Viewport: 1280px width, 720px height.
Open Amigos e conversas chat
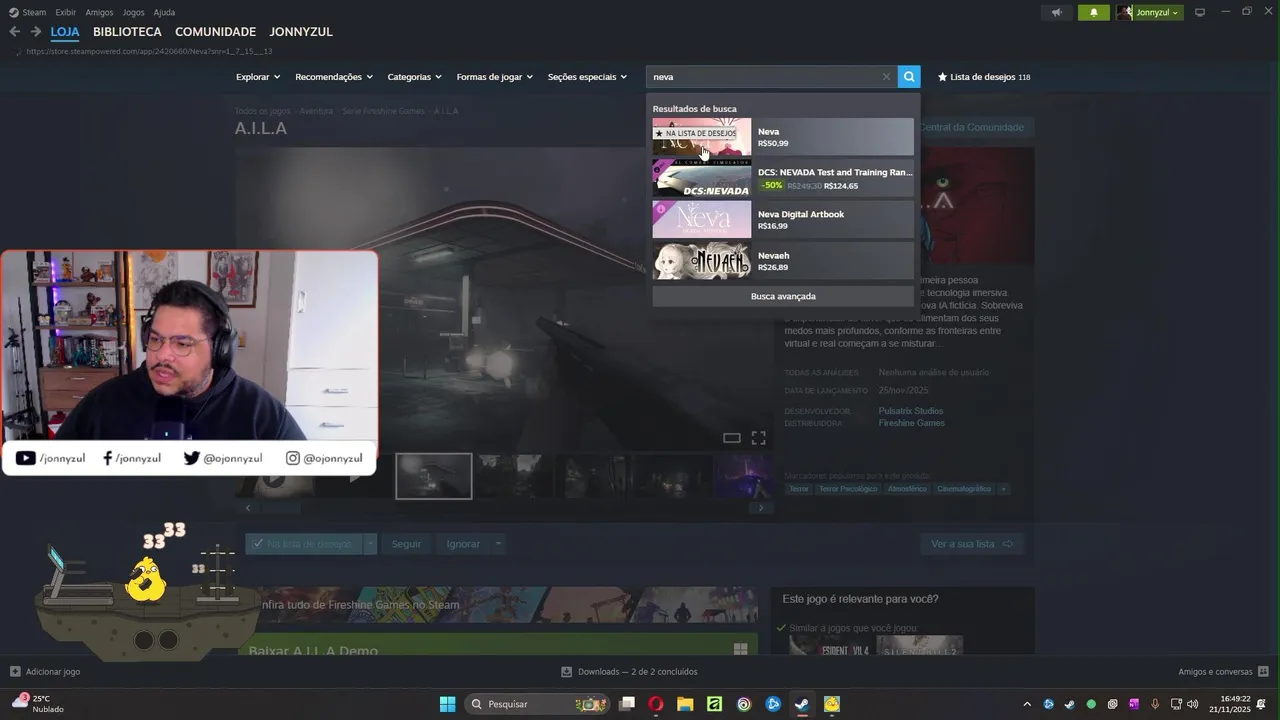point(1223,672)
